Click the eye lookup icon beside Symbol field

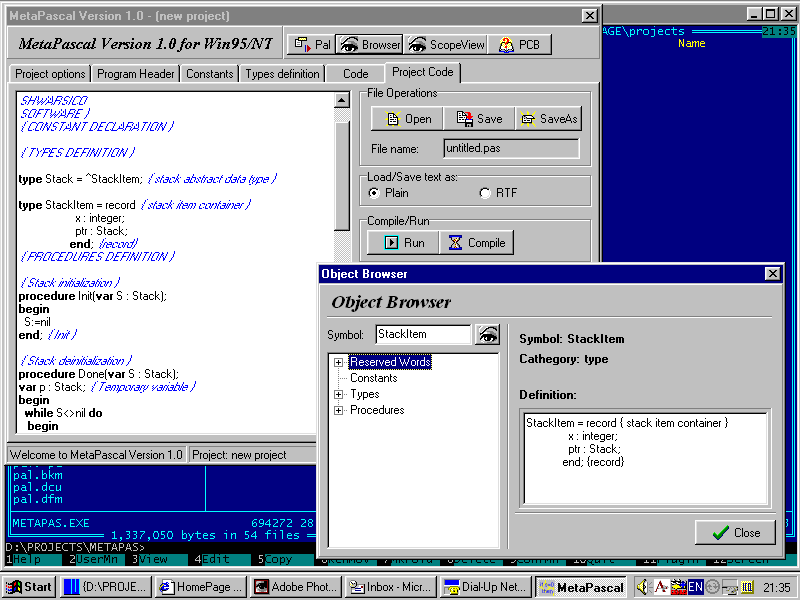(487, 335)
